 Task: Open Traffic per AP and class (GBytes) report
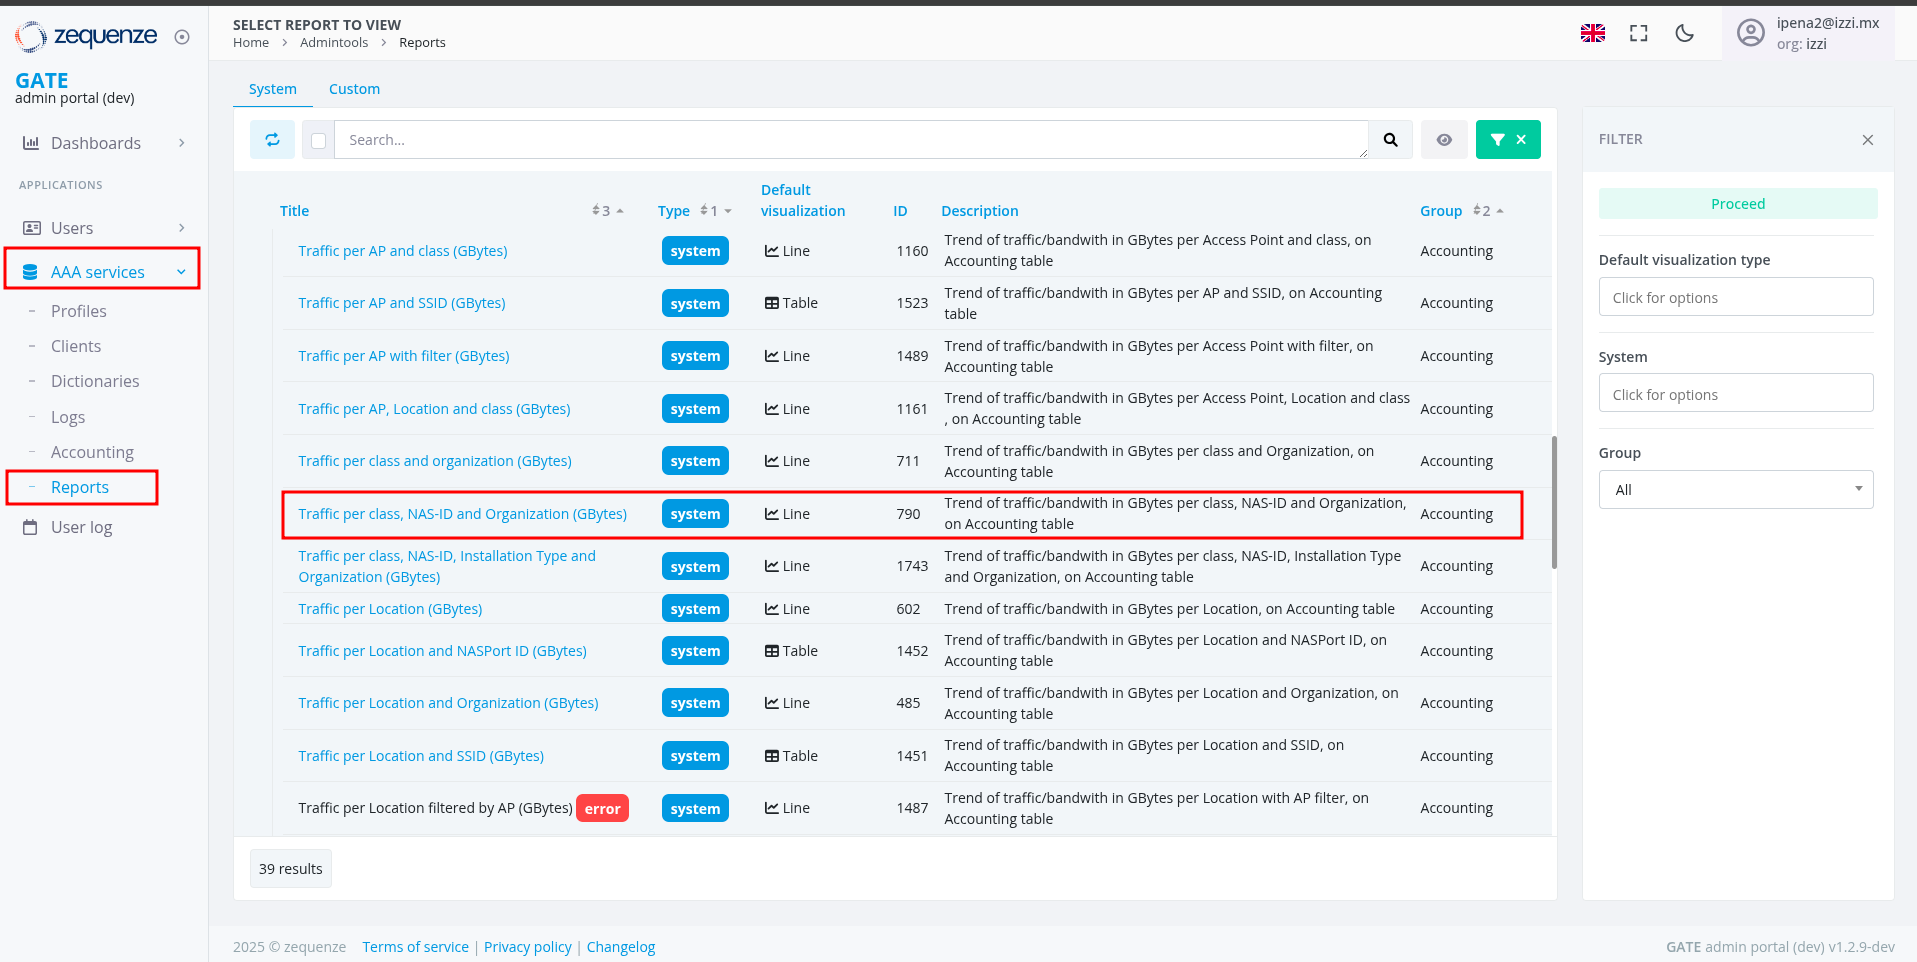[x=403, y=251]
